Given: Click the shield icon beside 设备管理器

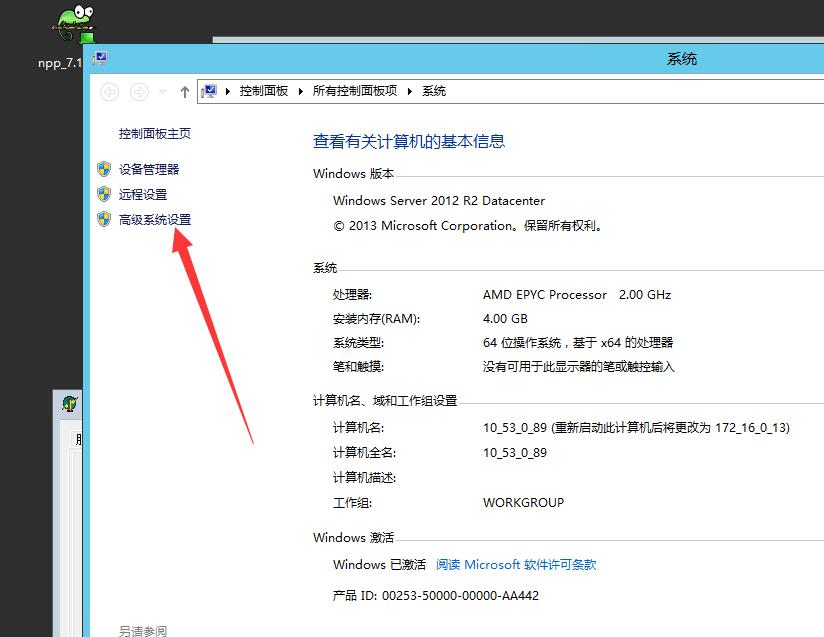Looking at the screenshot, I should tap(104, 169).
